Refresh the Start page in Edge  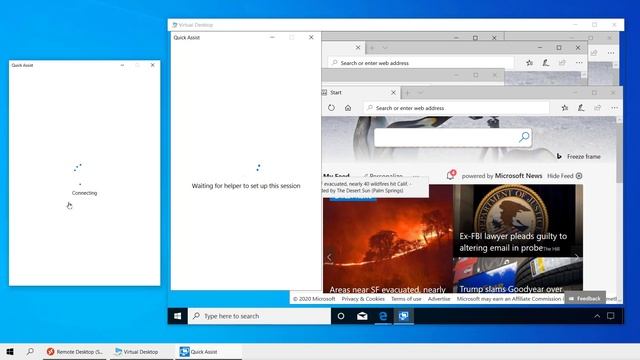click(x=331, y=108)
